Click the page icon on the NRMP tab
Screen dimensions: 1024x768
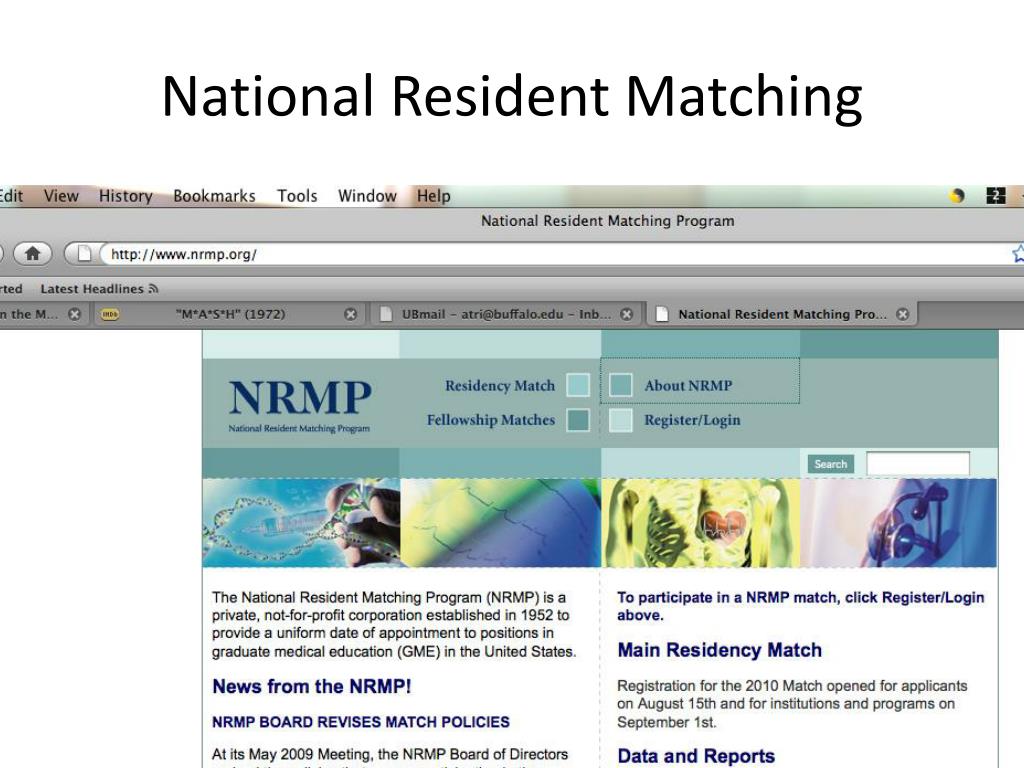click(662, 314)
